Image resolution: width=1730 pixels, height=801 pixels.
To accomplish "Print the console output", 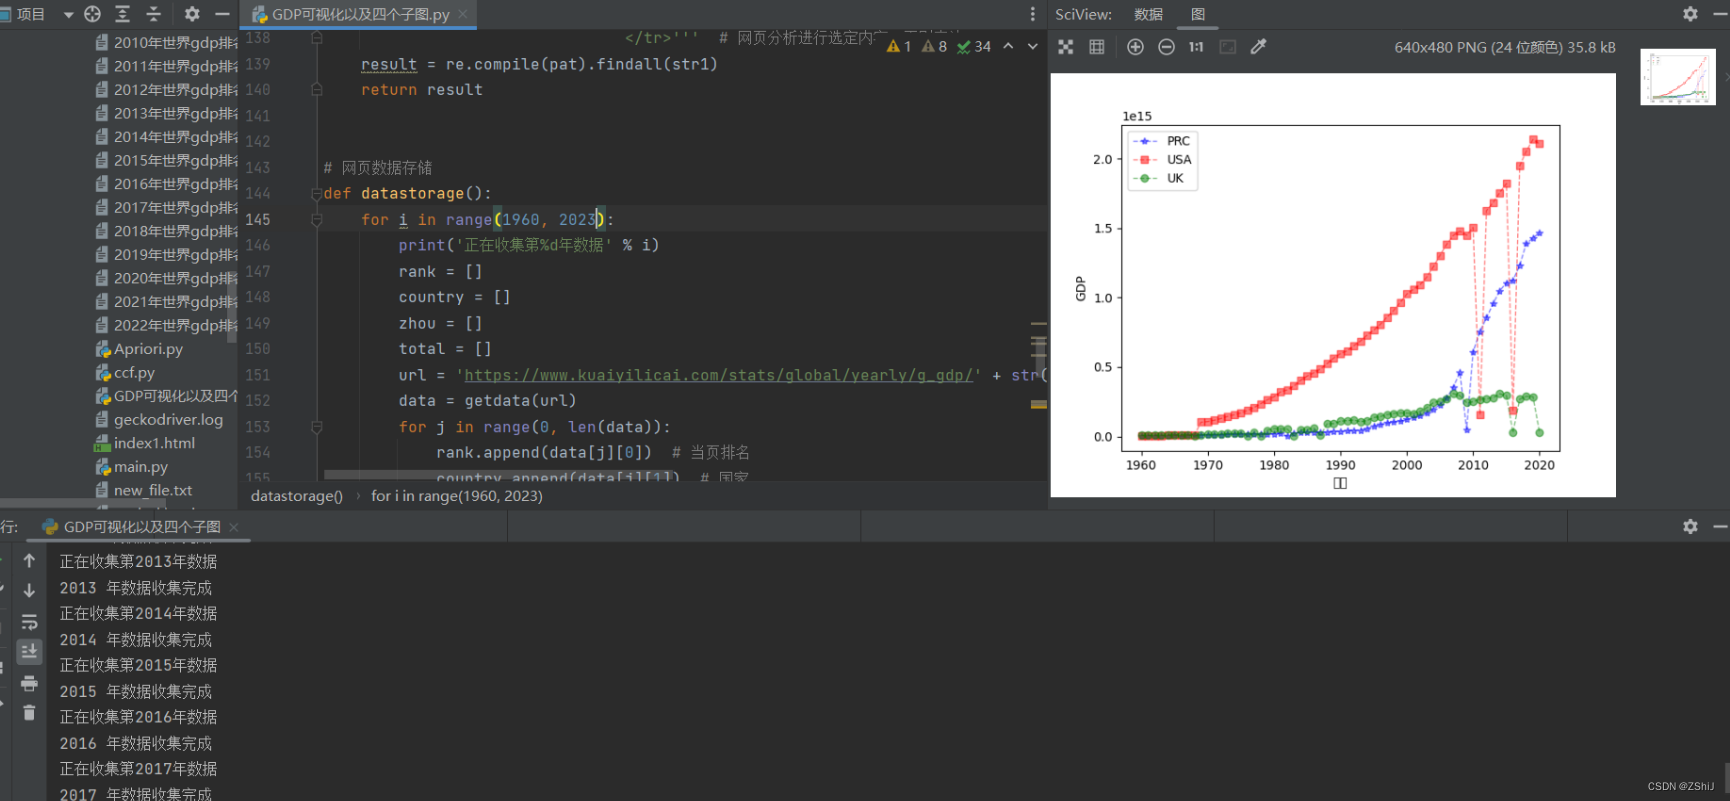I will pos(29,683).
